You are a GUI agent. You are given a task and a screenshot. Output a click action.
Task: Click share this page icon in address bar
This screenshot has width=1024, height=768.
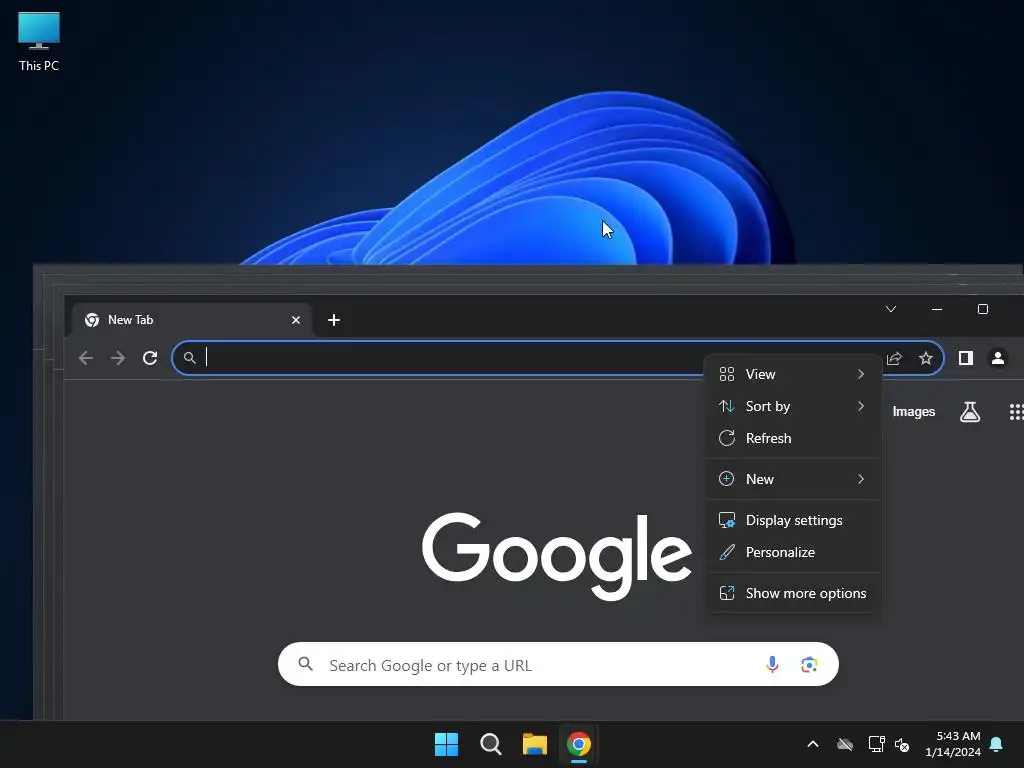point(894,358)
